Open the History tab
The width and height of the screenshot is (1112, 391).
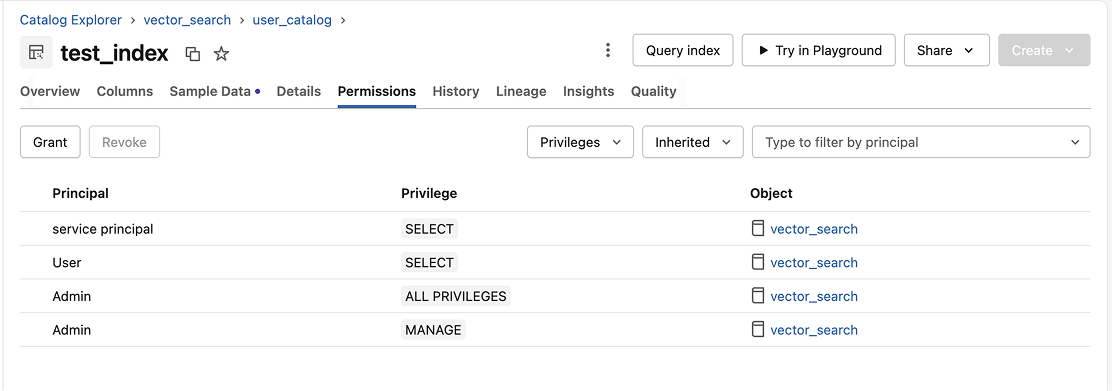pyautogui.click(x=456, y=92)
